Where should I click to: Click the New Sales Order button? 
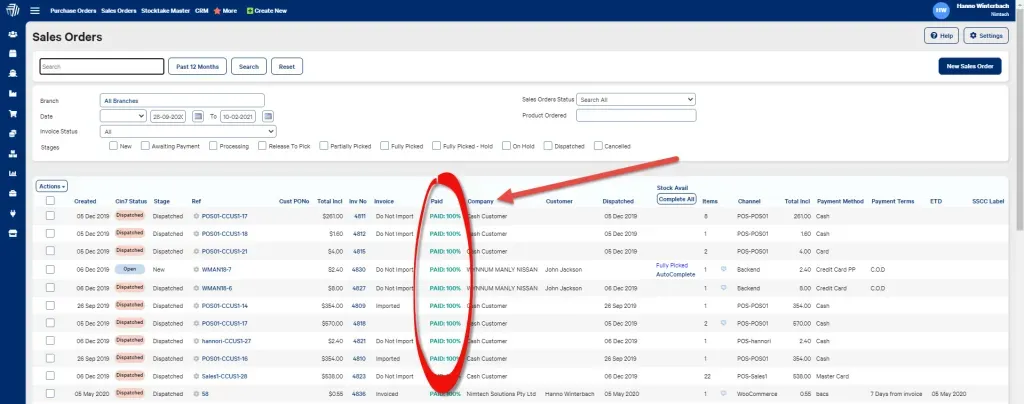point(969,66)
